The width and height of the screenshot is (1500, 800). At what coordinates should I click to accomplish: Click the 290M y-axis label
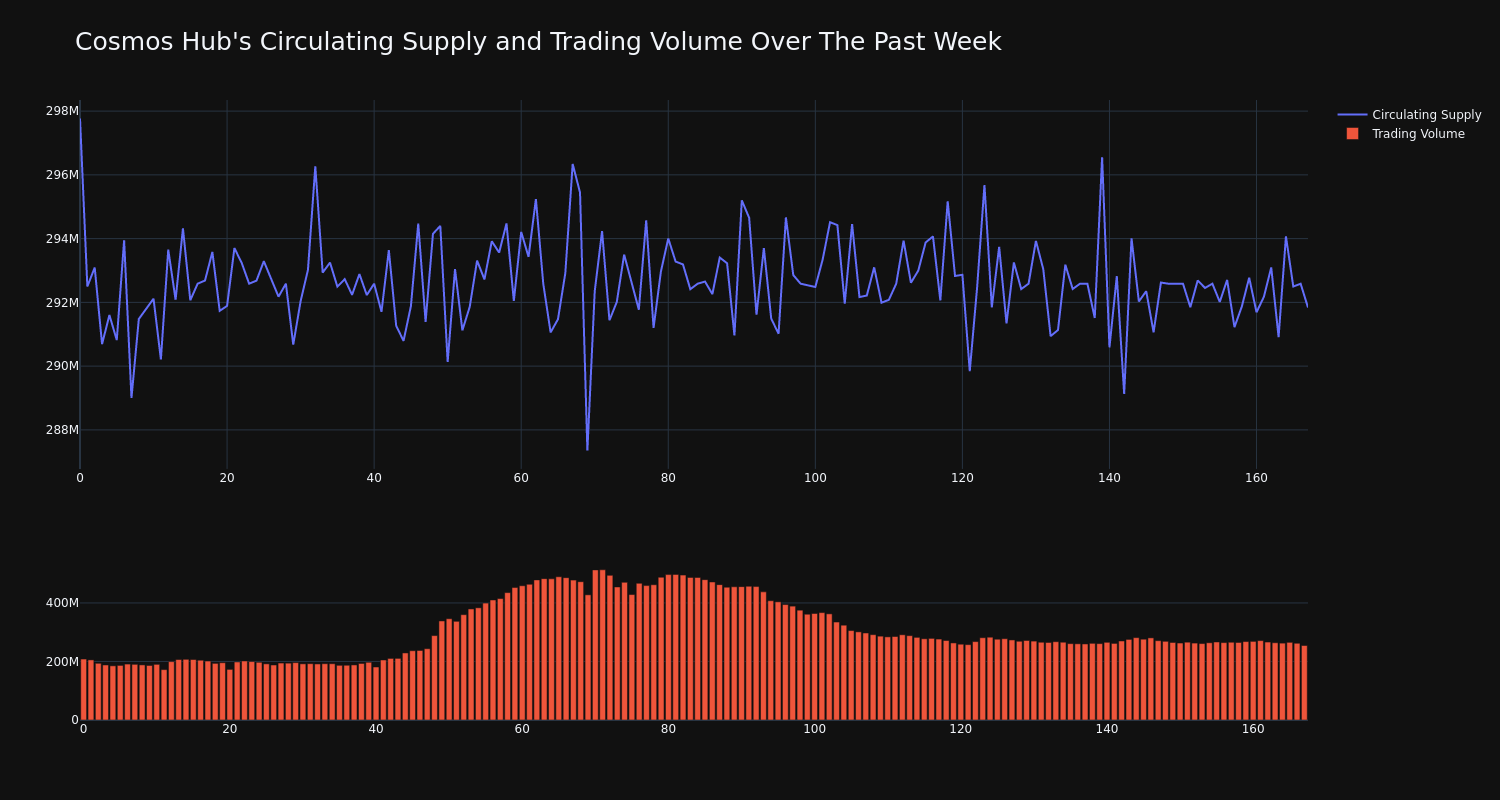[62, 366]
